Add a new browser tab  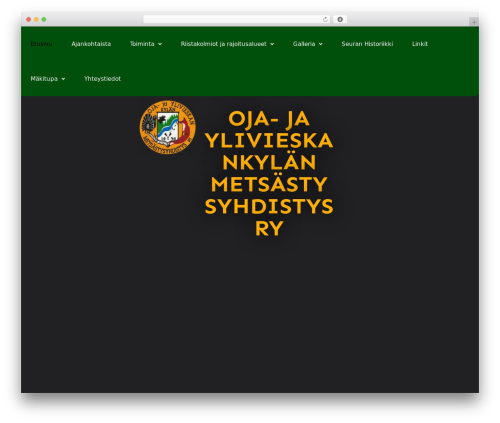coord(474,22)
